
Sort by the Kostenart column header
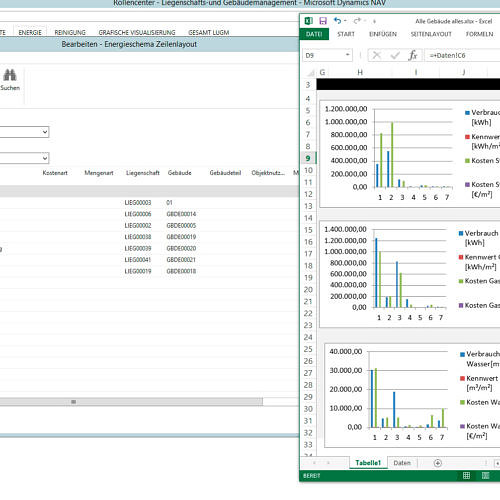[x=55, y=173]
